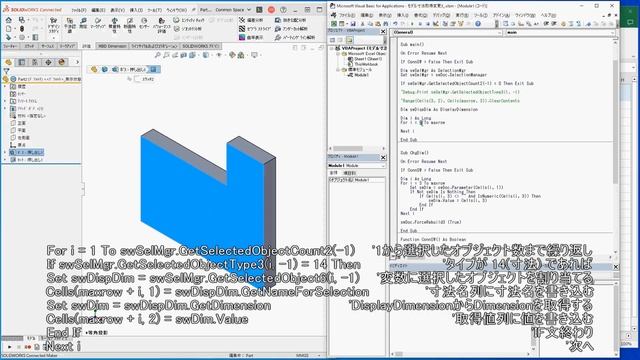Select Module1 in Project Explorer tree
The image size is (640, 360).
coord(358,75)
